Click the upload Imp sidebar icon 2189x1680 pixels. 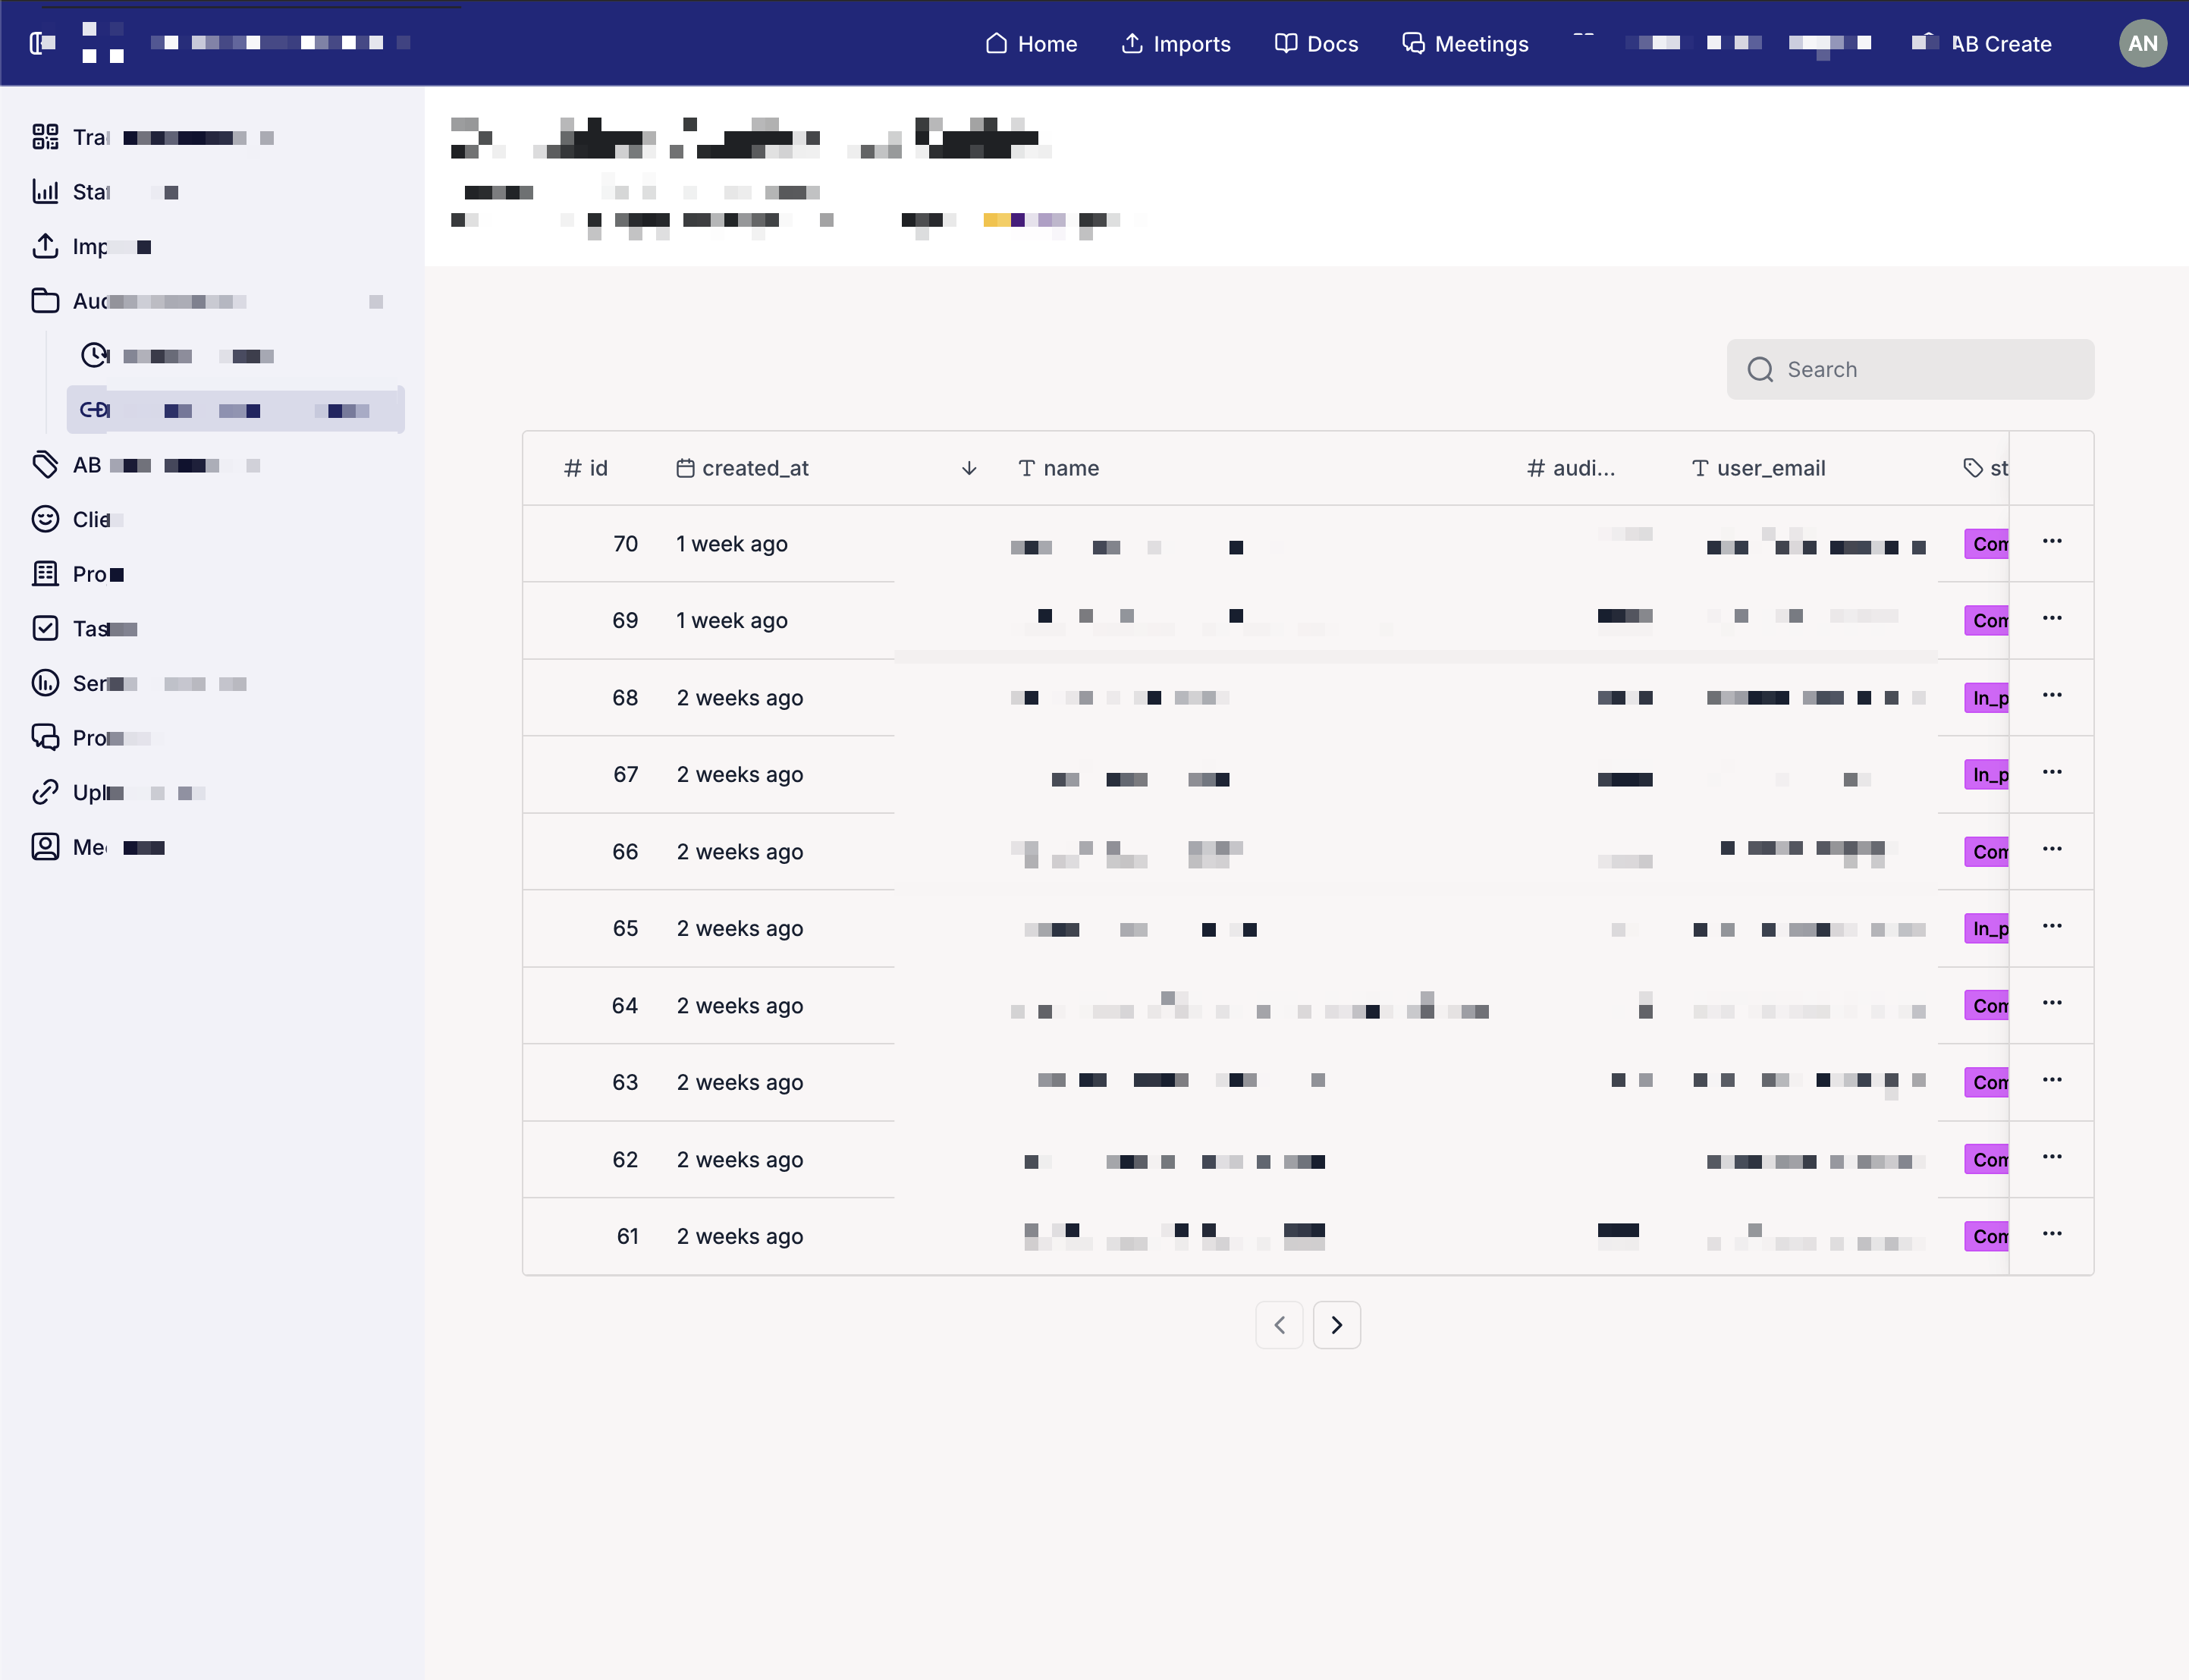point(45,246)
